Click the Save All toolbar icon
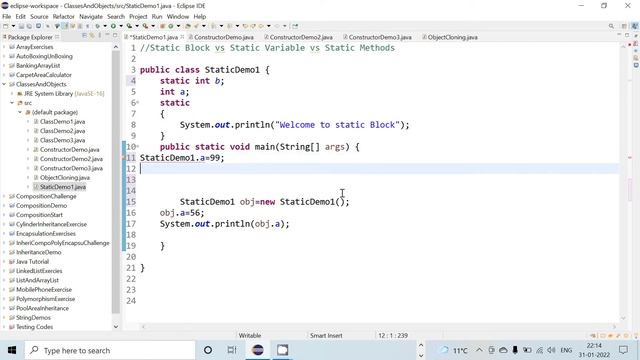640x360 pixels. 29,26
